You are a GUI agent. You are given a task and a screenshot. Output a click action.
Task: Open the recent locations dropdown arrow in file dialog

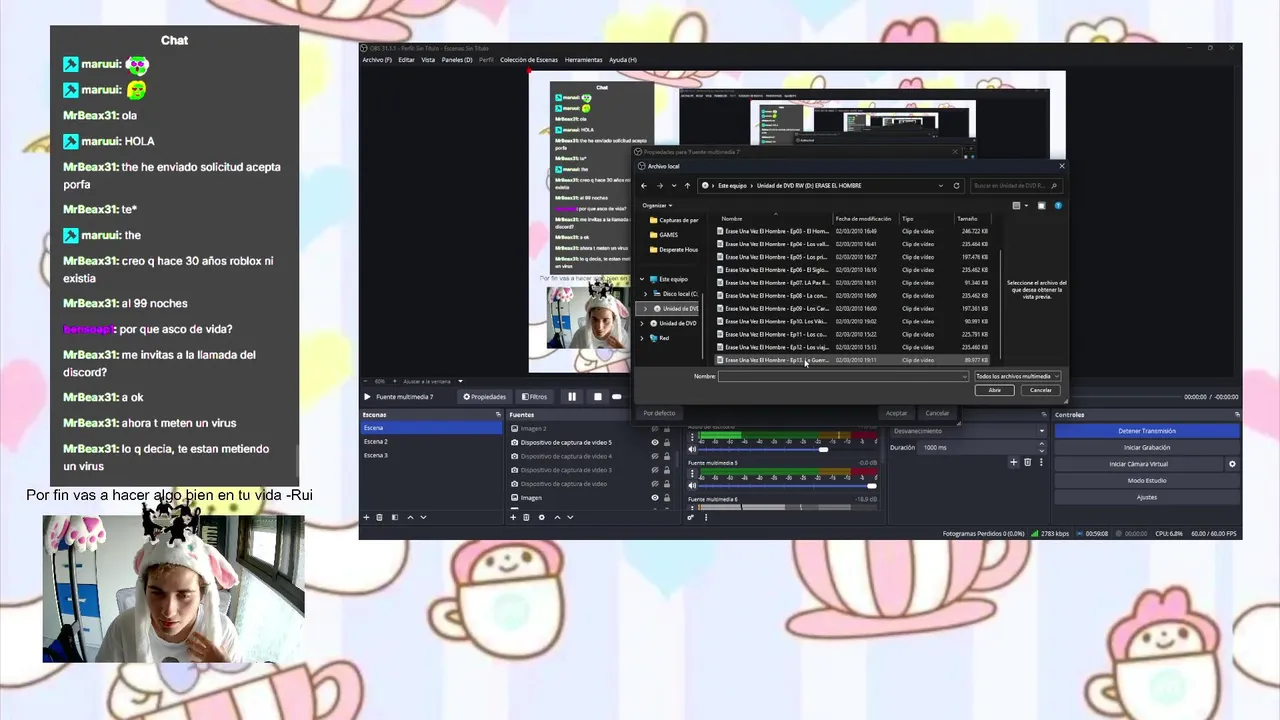674,186
